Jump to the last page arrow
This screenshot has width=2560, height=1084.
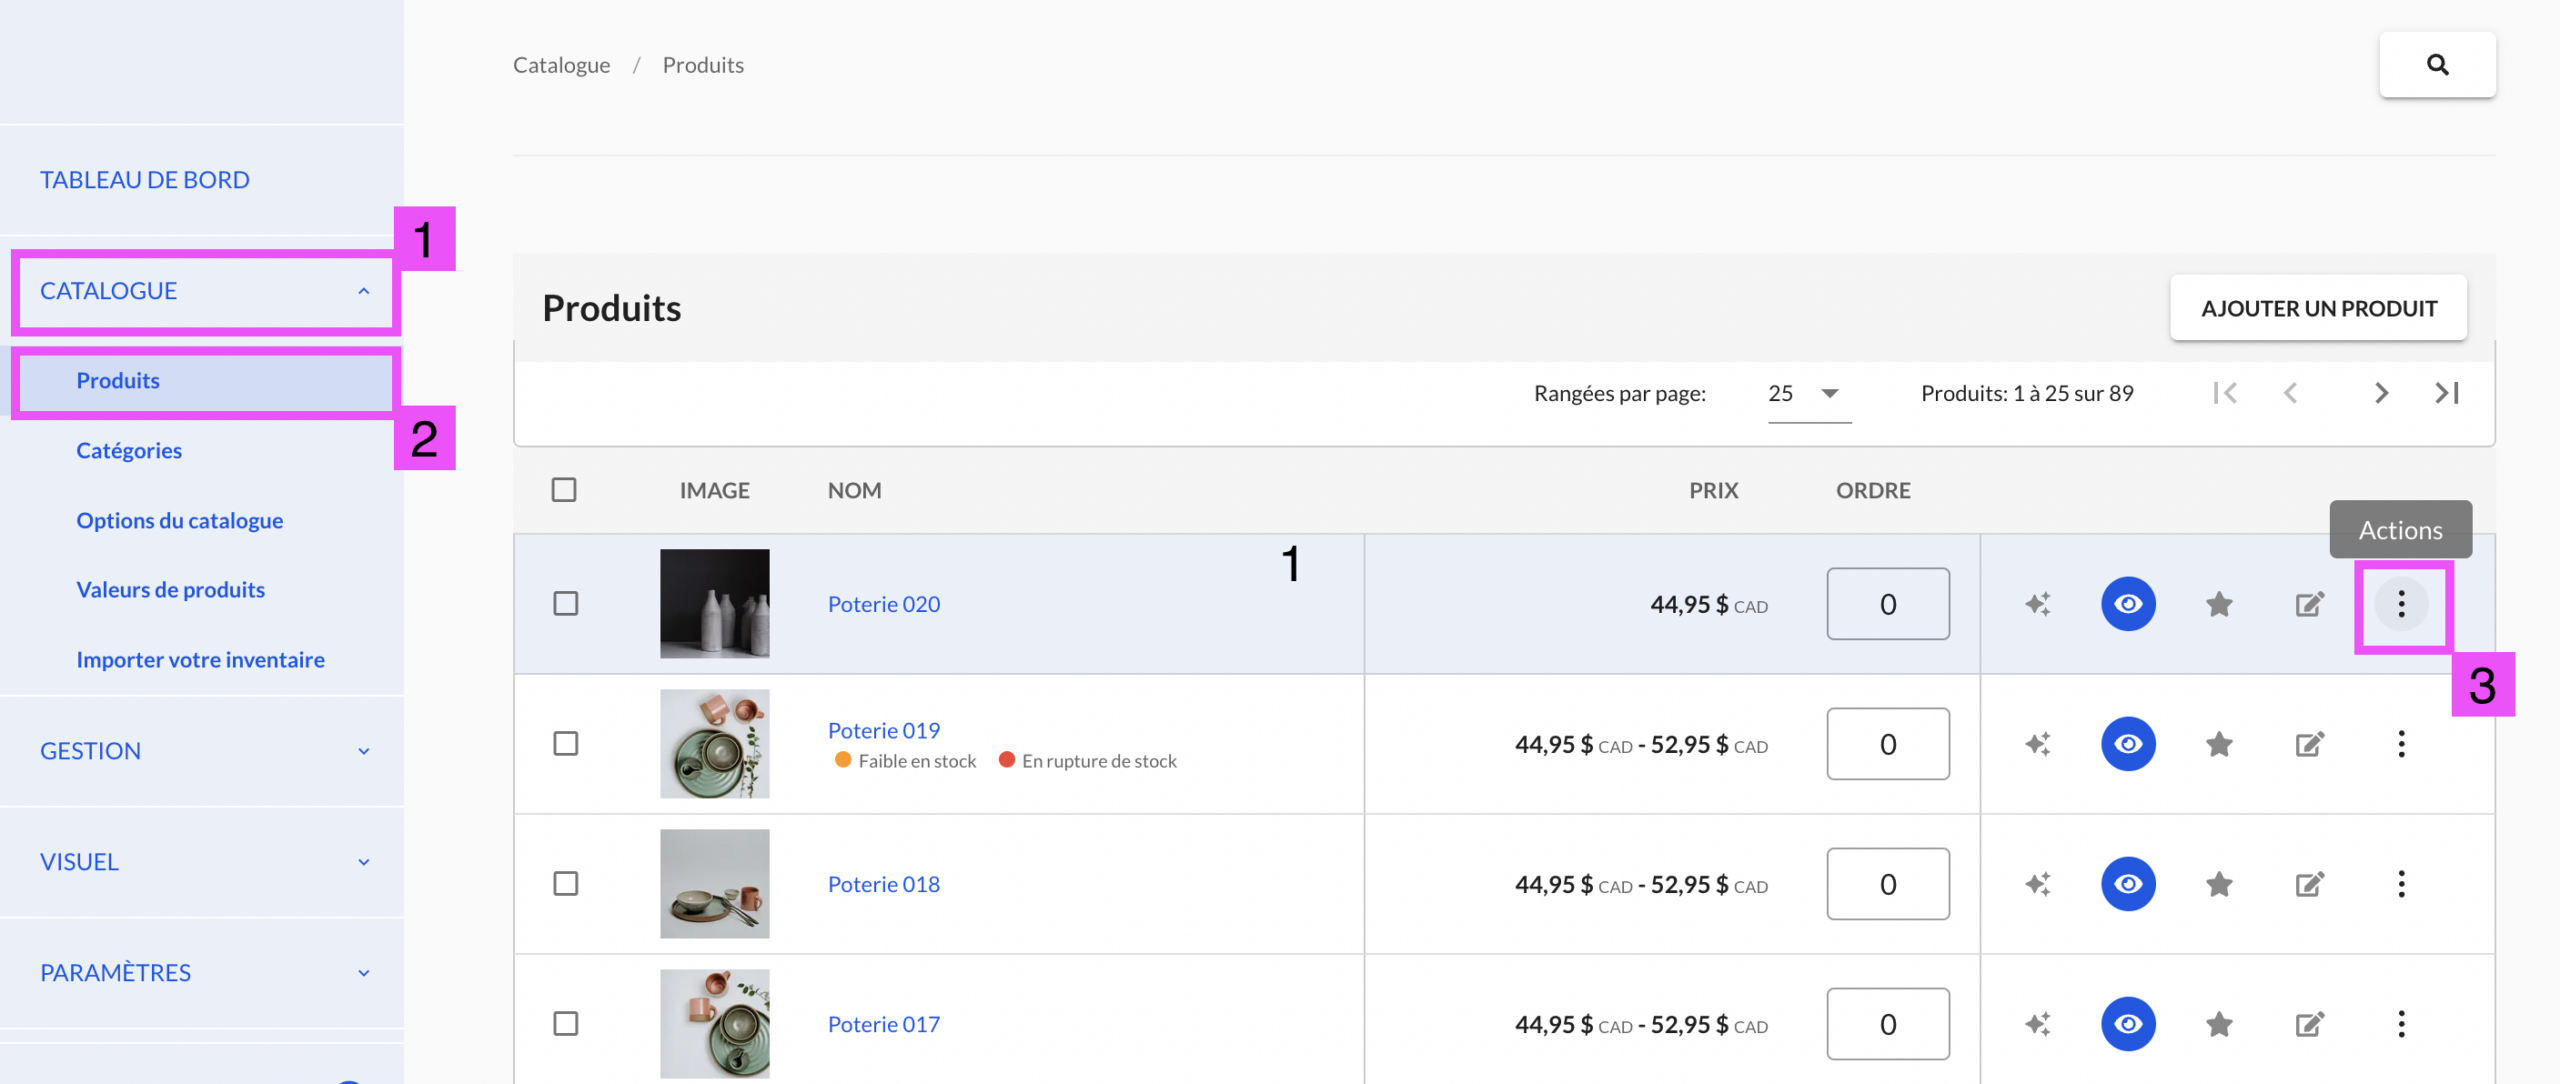coord(2446,393)
